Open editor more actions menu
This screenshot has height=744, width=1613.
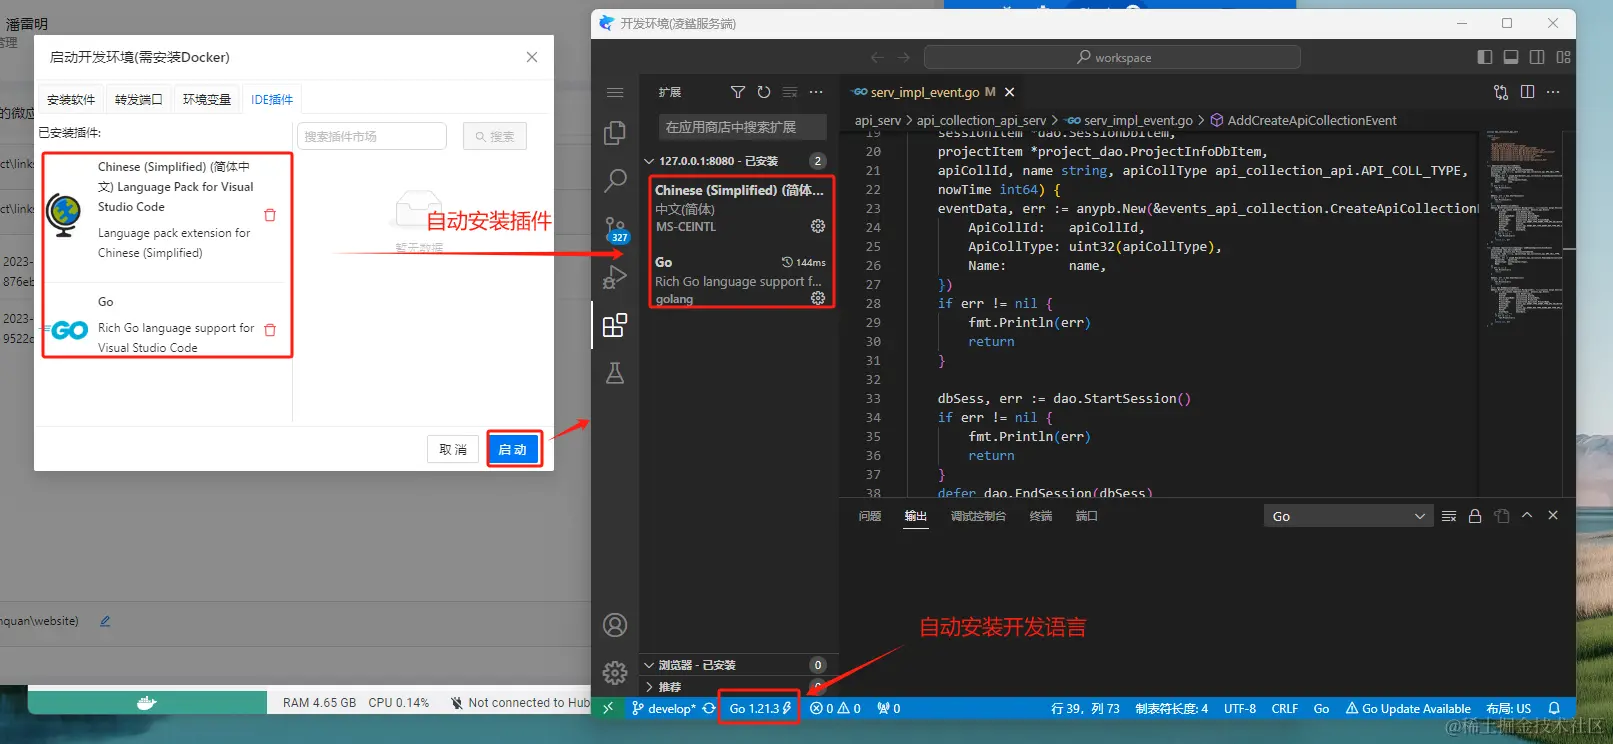pyautogui.click(x=1553, y=92)
